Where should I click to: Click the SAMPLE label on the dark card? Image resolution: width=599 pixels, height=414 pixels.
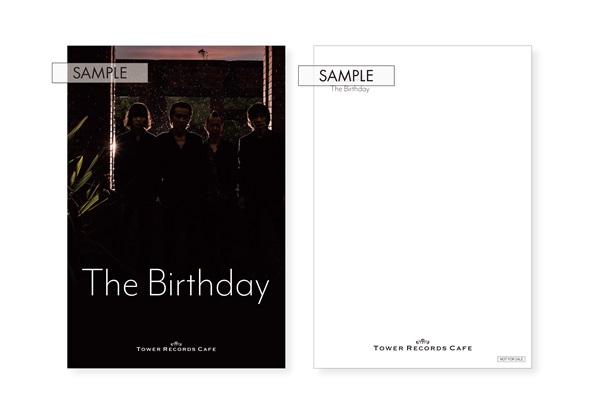[100, 73]
